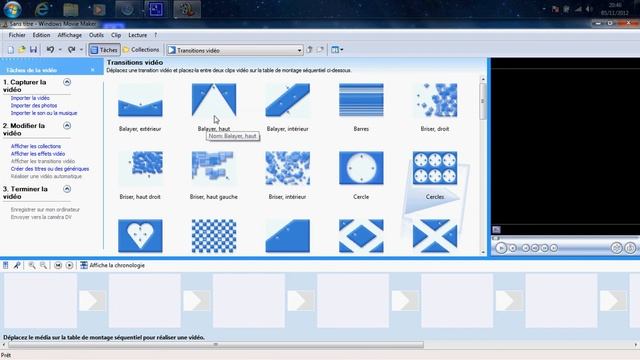640x360 pixels.
Task: Select the checkerboard transition thumbnail
Action: click(214, 236)
